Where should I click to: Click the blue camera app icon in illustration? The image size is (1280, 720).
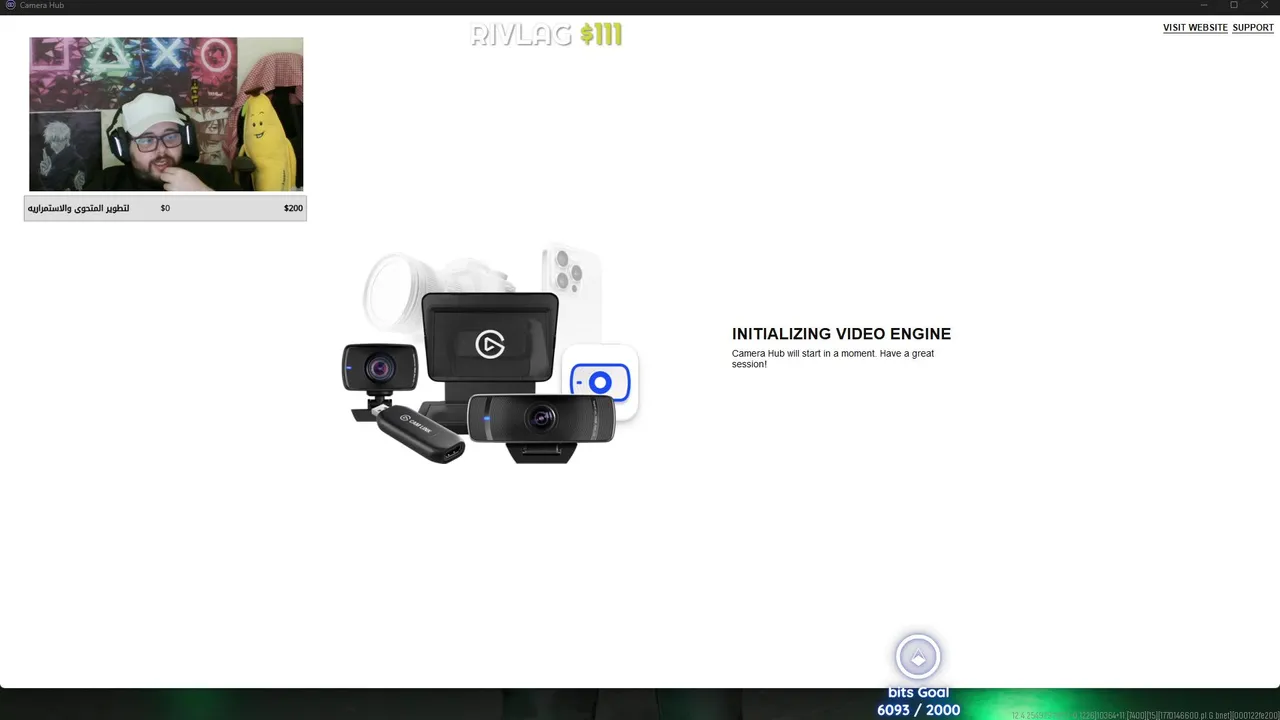(600, 382)
